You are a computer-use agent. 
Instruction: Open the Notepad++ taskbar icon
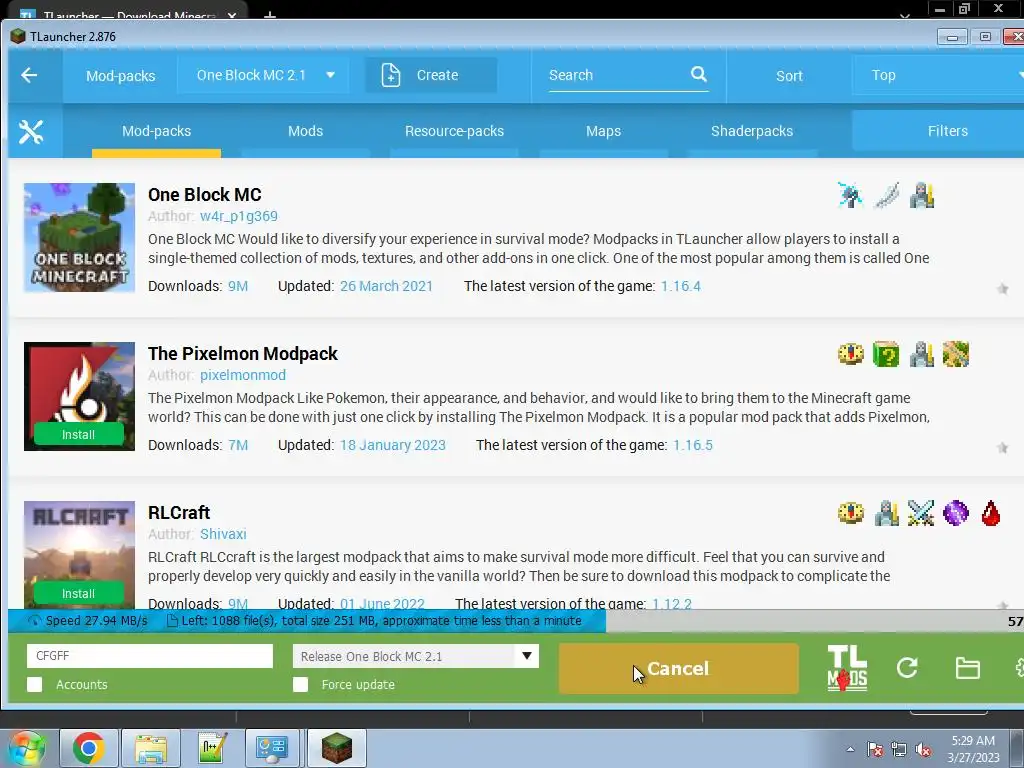click(x=213, y=748)
